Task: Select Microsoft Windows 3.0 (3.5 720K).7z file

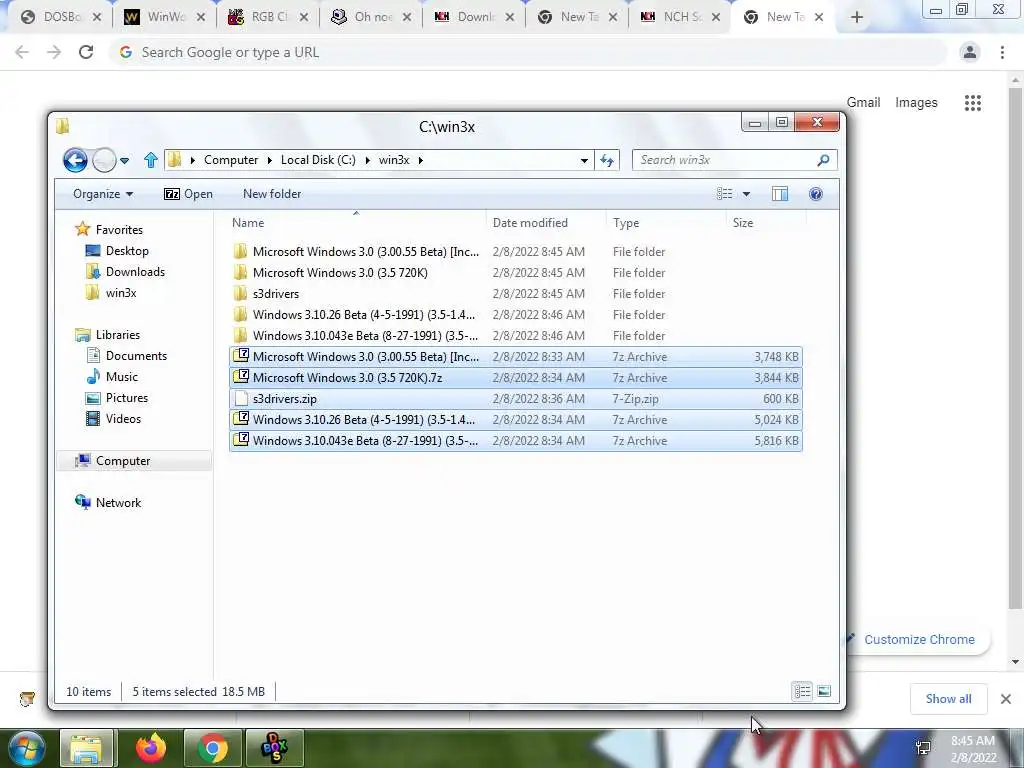Action: (x=516, y=377)
